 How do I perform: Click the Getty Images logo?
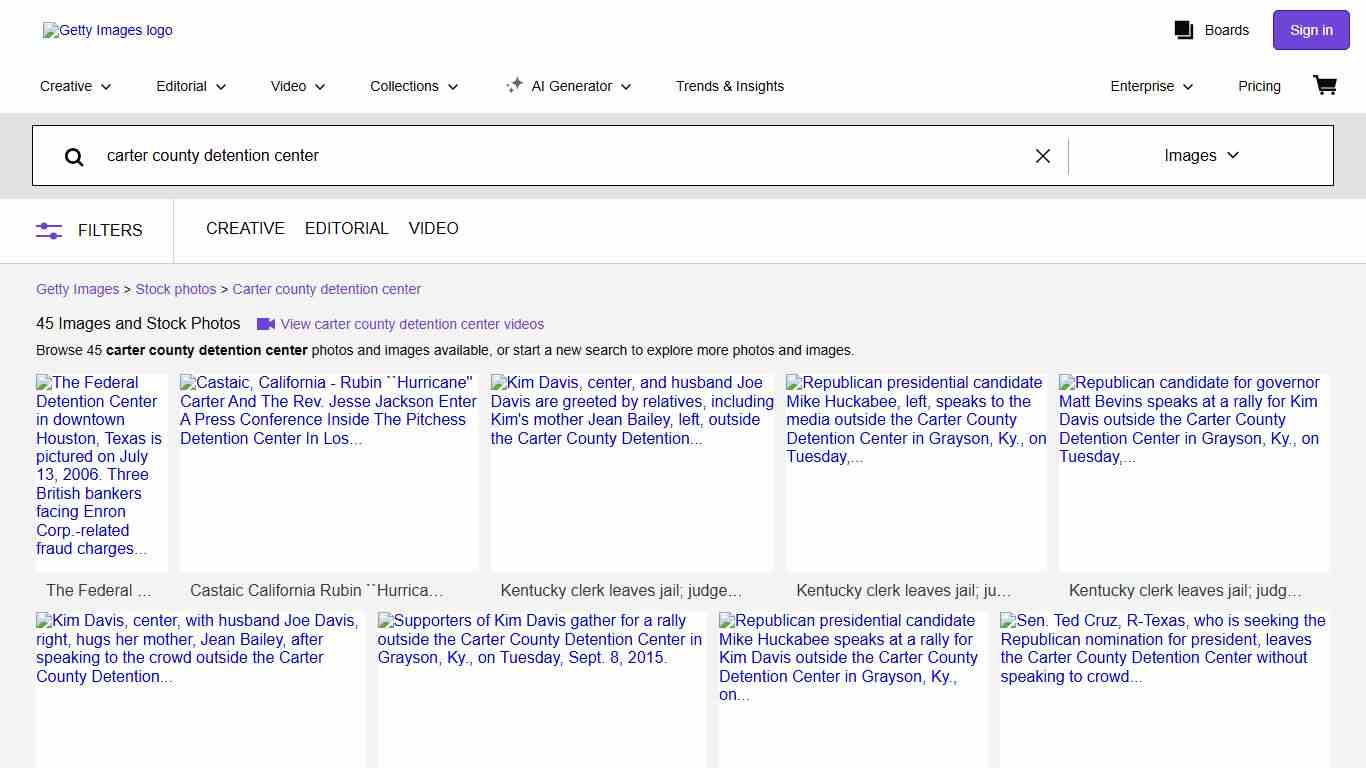tap(108, 30)
